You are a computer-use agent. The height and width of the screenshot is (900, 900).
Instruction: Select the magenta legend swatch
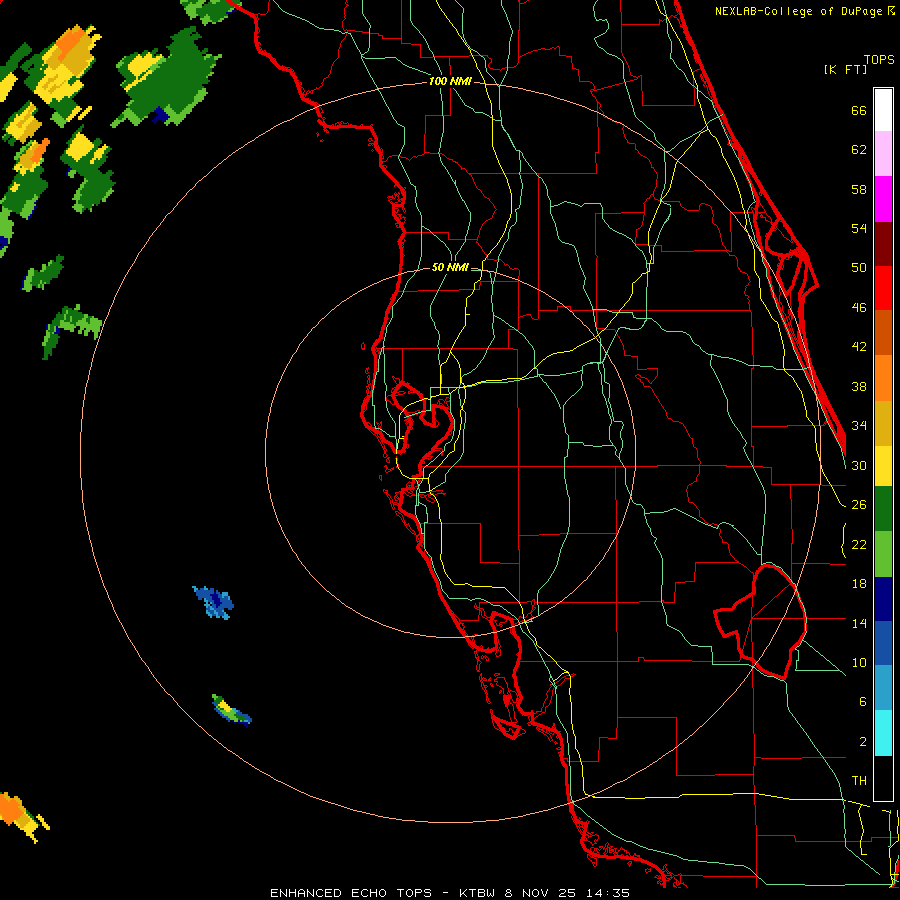point(883,199)
